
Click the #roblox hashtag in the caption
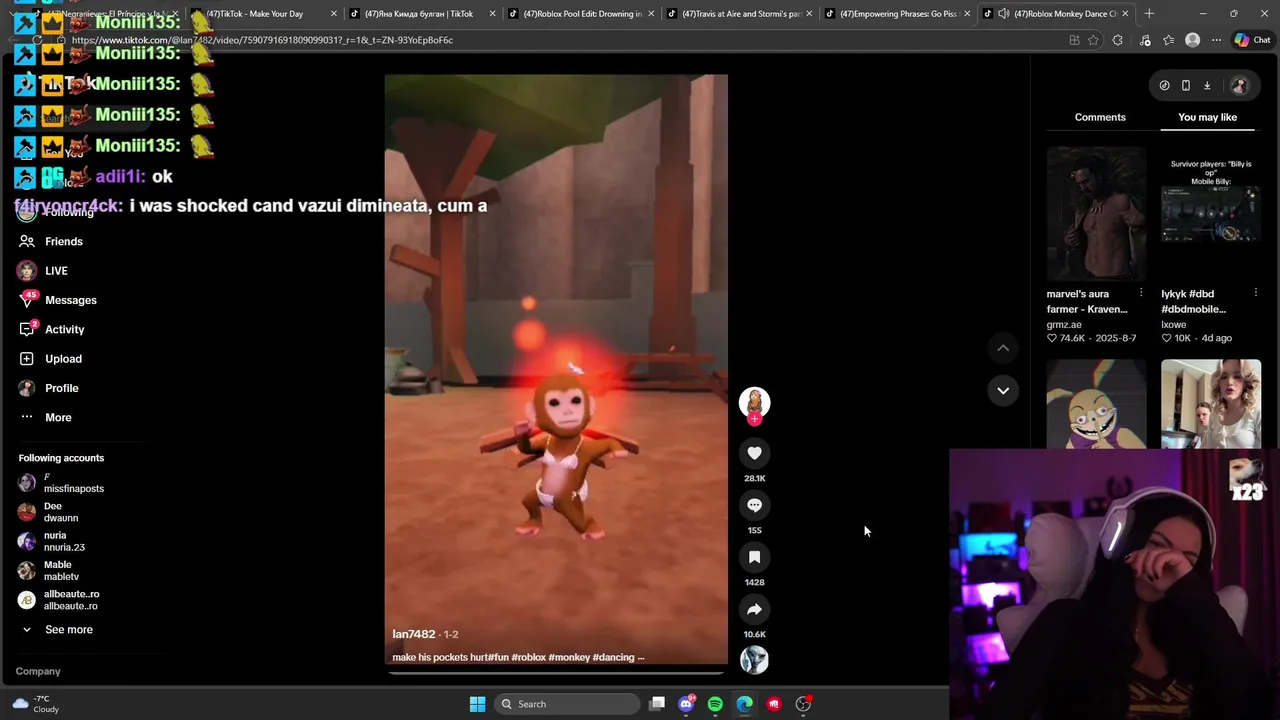(x=528, y=657)
